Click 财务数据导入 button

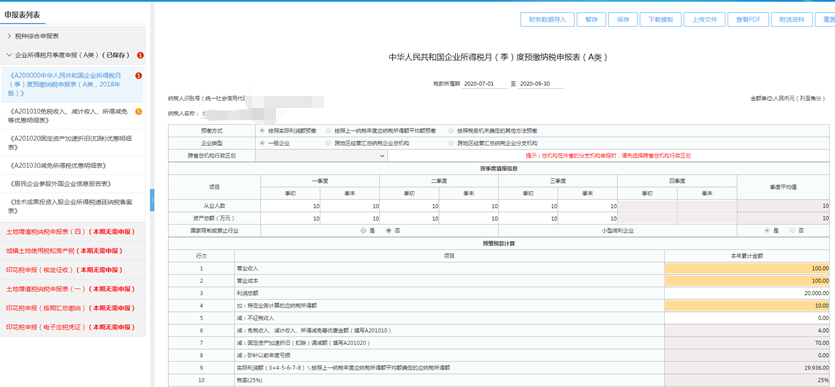tap(547, 19)
